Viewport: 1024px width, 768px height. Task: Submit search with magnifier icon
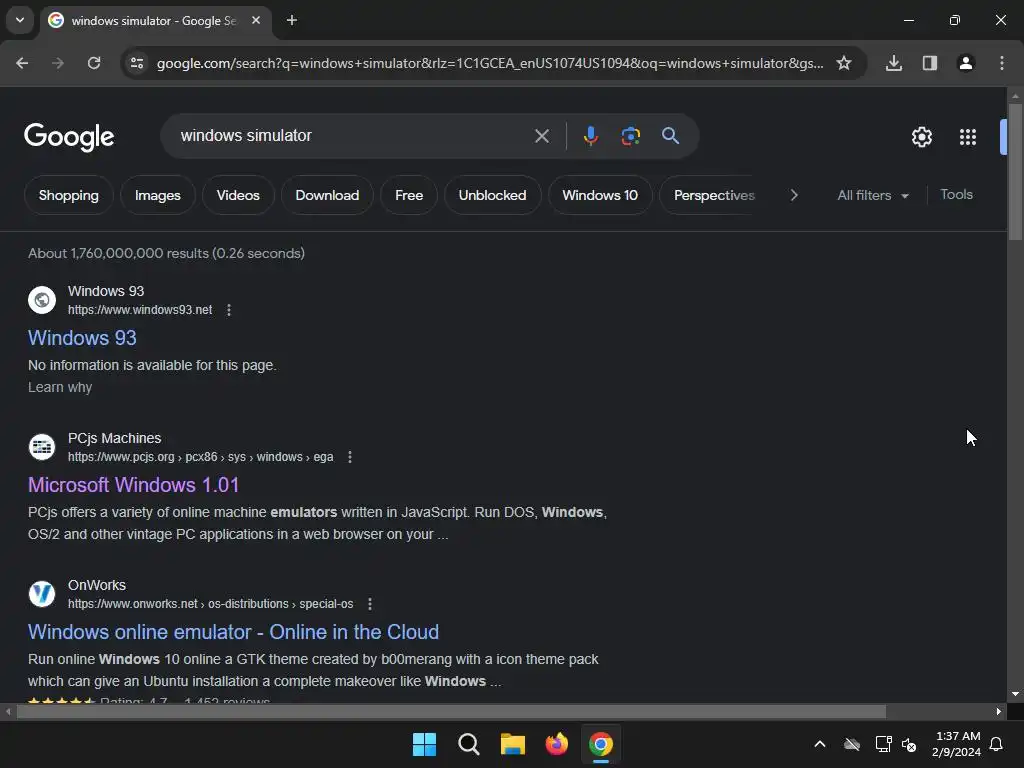[670, 136]
